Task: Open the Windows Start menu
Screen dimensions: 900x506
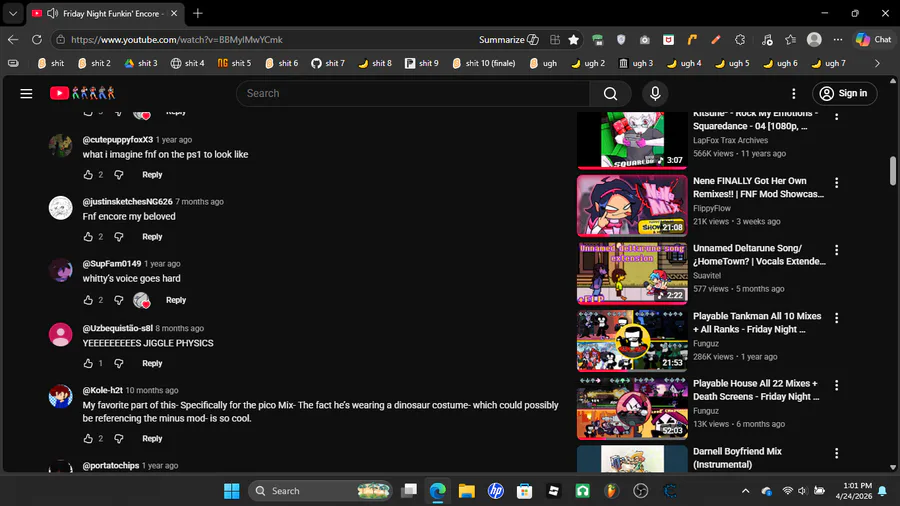Action: pos(232,491)
